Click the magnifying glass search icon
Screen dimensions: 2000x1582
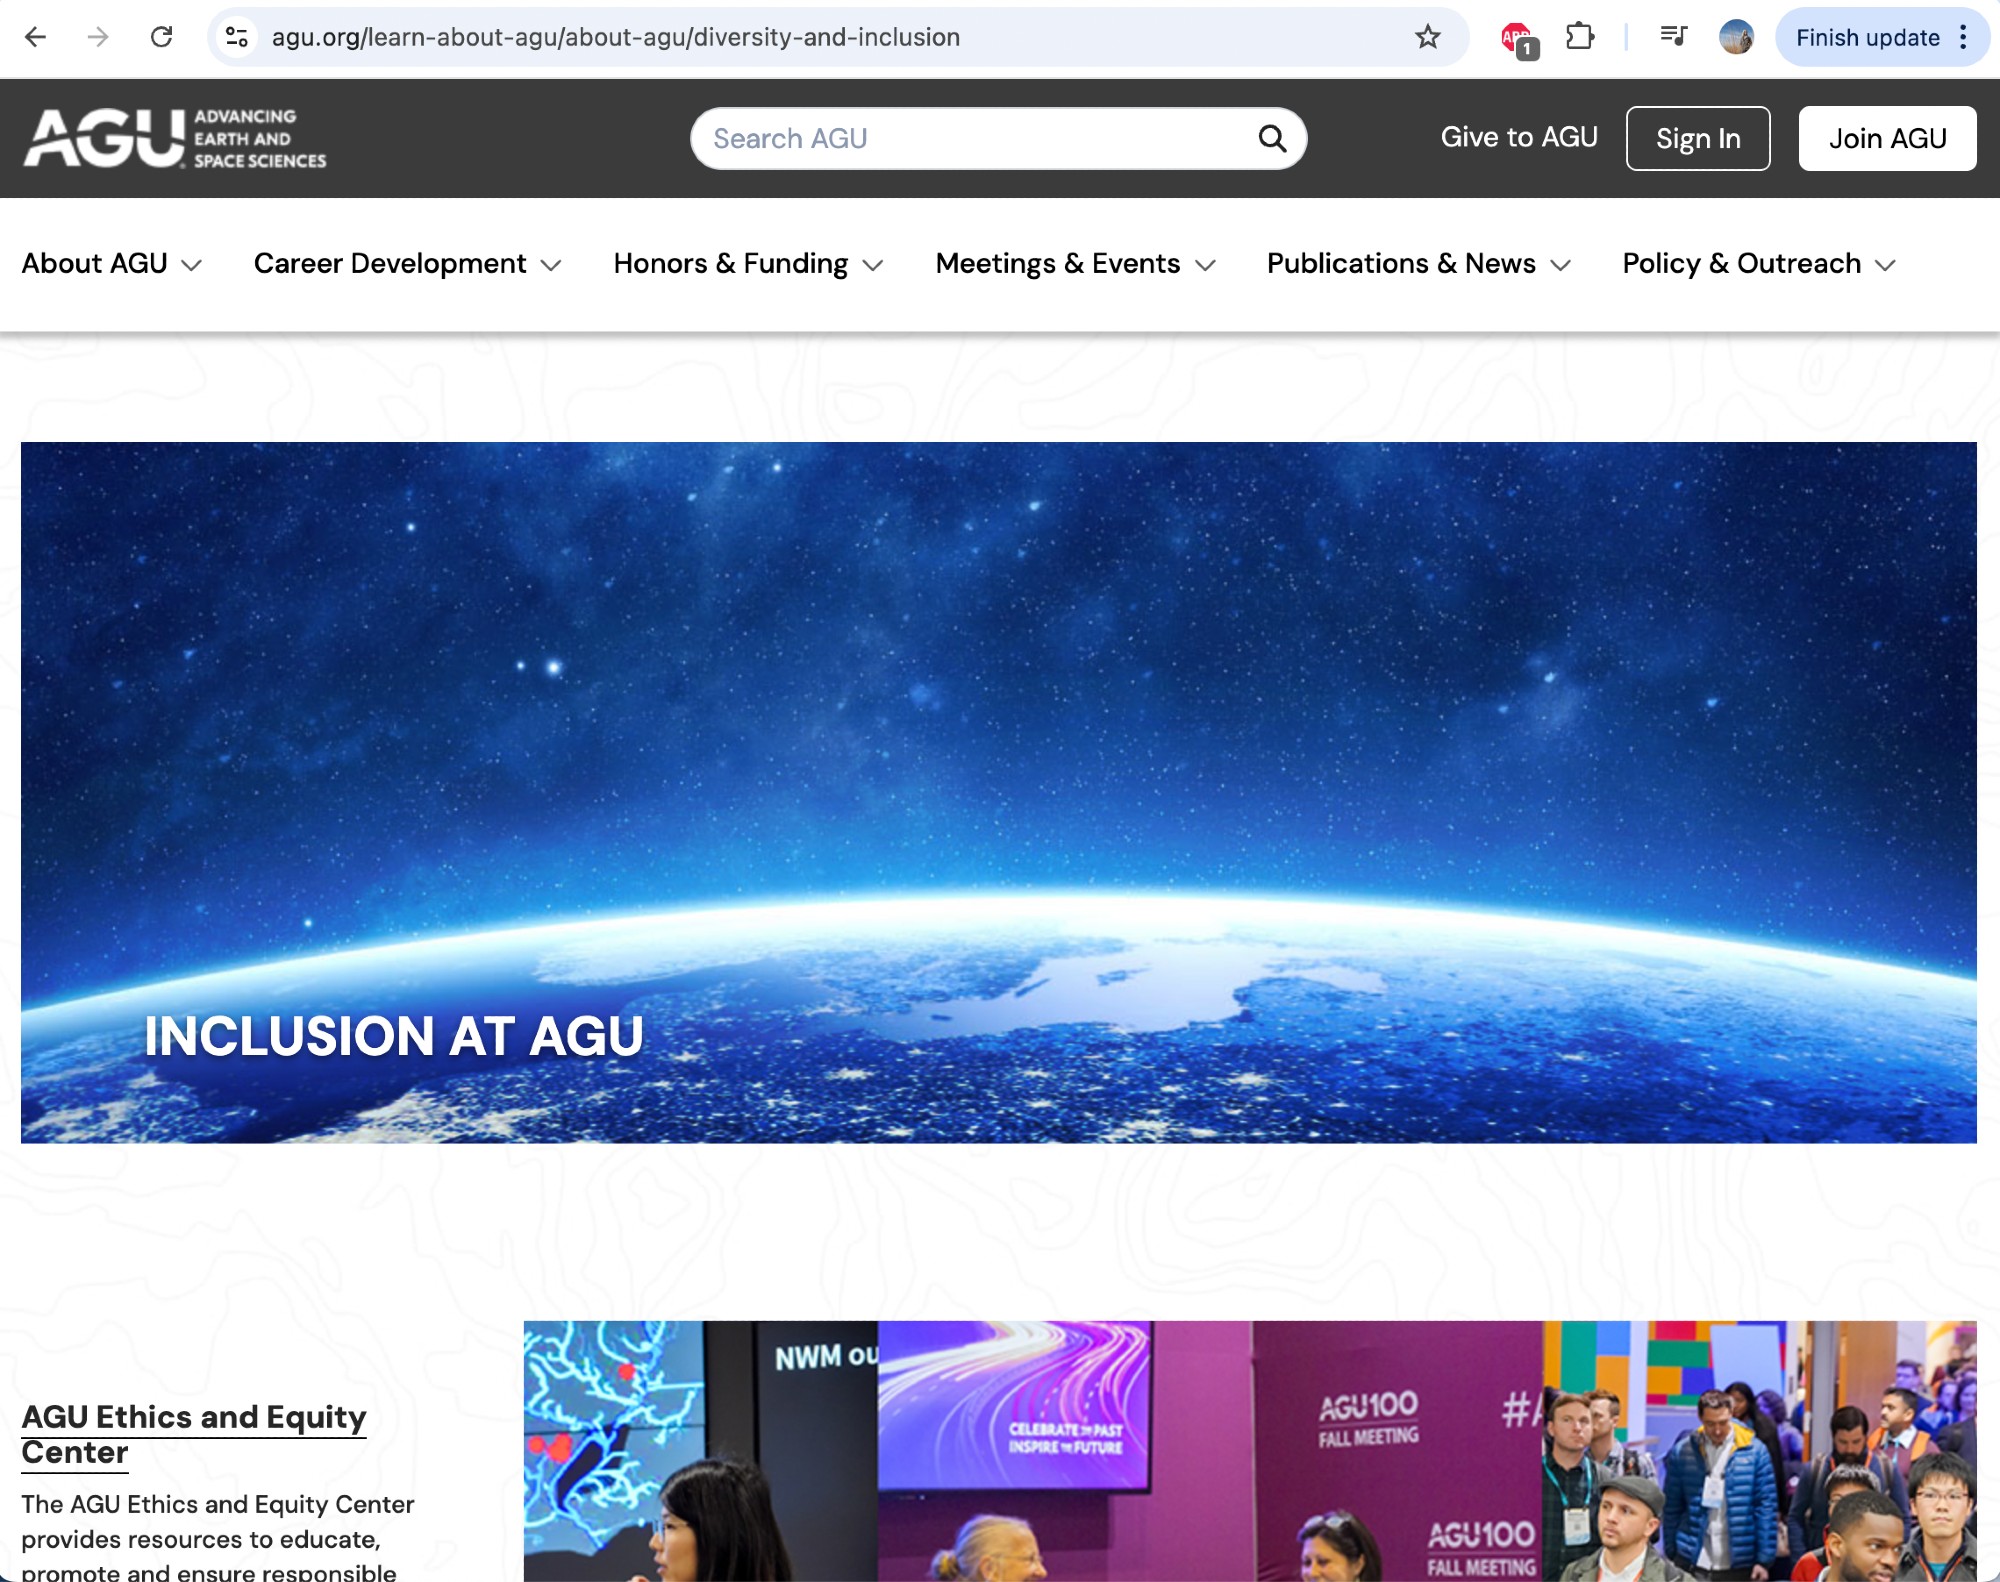pyautogui.click(x=1272, y=138)
